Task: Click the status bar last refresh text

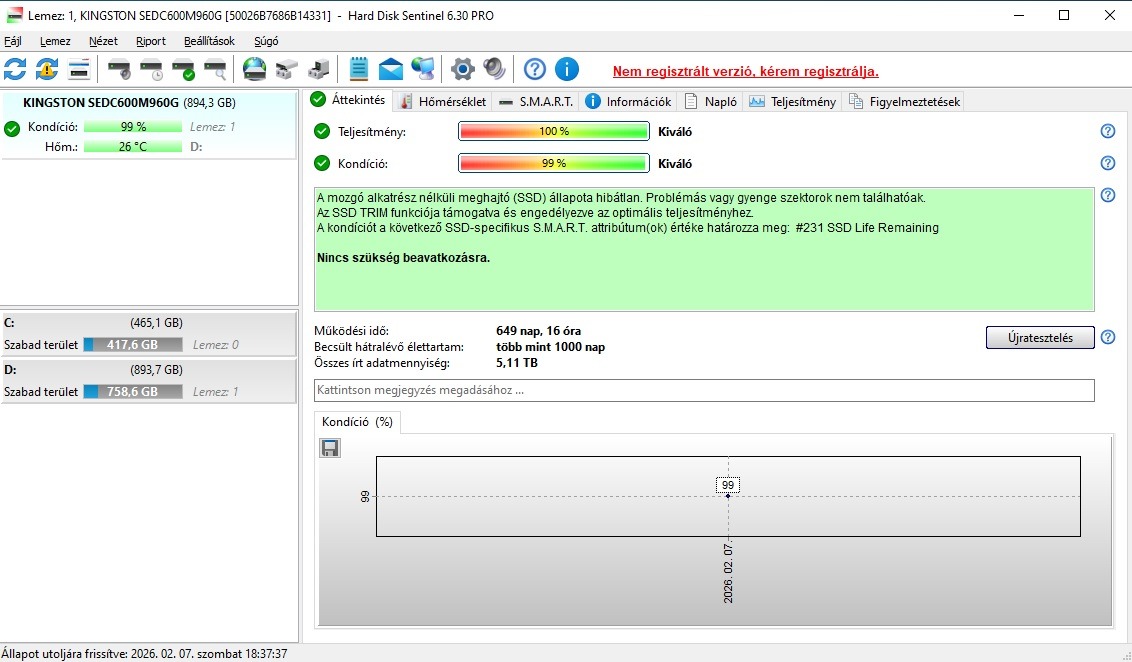Action: 144,654
